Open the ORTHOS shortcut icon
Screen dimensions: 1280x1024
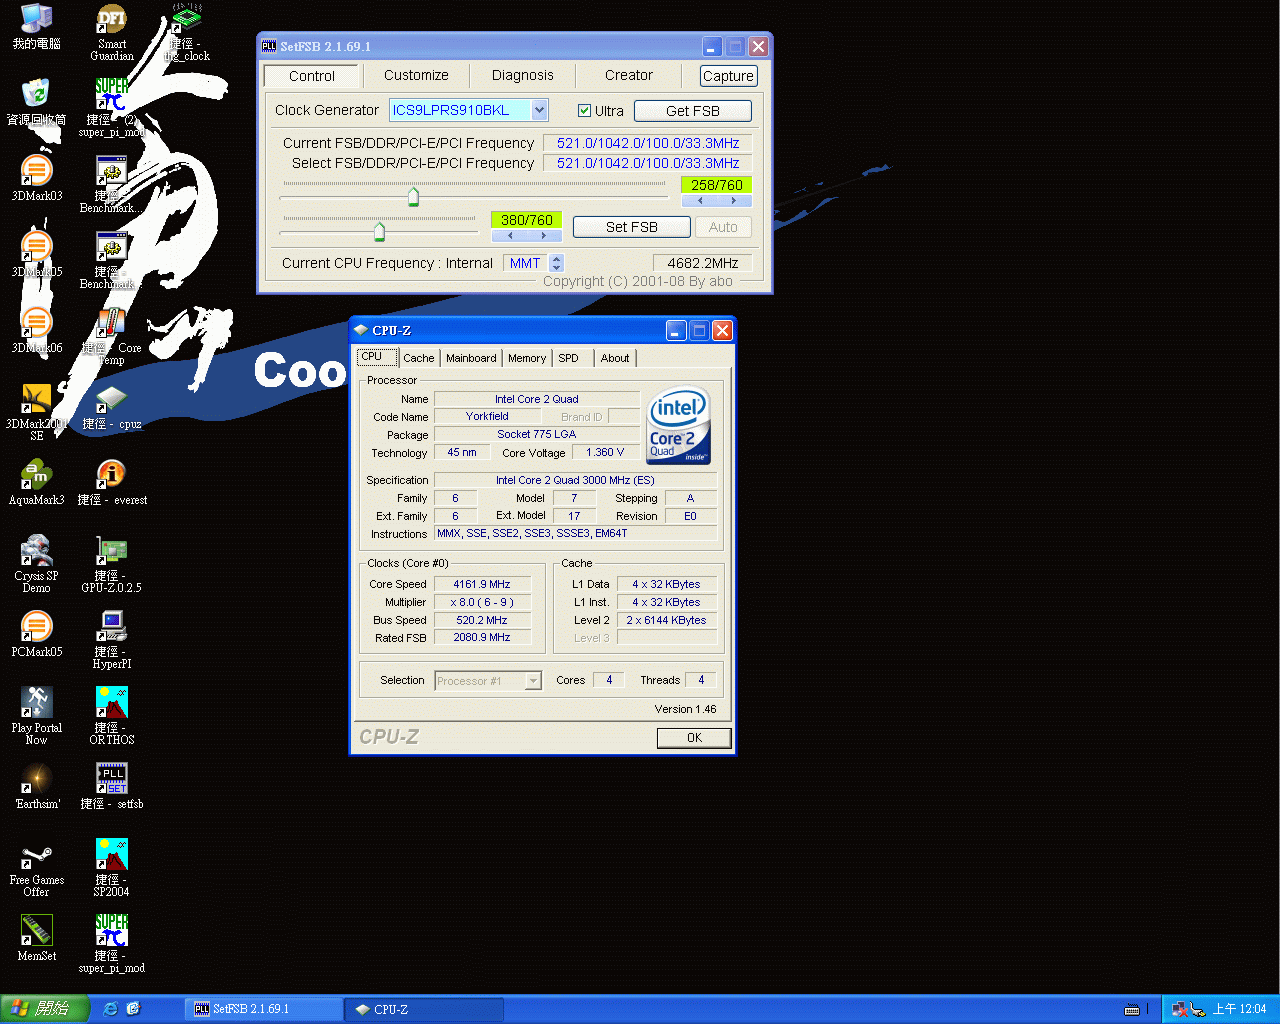click(x=112, y=716)
